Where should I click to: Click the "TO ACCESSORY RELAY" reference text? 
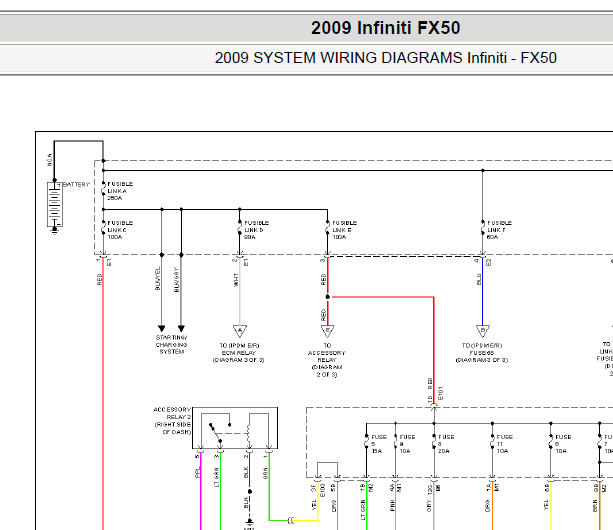coord(327,360)
